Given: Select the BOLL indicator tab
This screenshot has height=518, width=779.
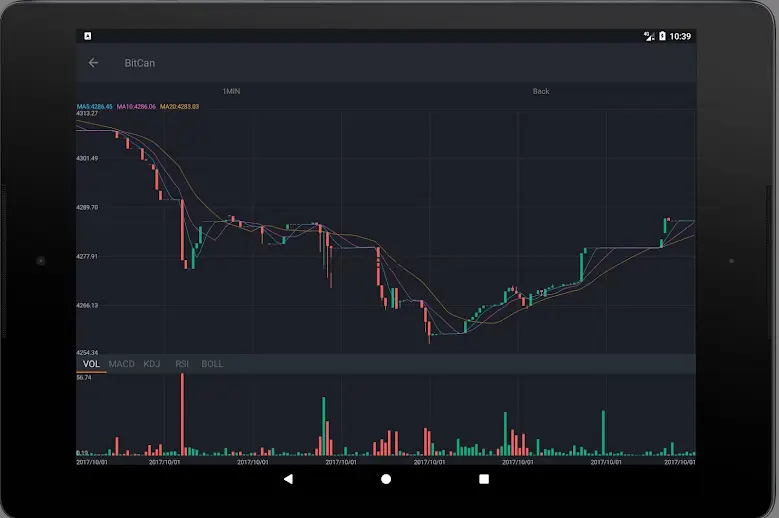Looking at the screenshot, I should click(x=212, y=364).
